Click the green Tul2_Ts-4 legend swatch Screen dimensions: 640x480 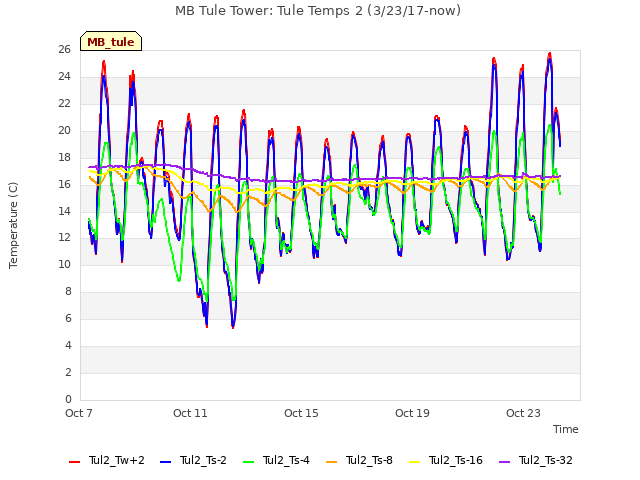pos(249,462)
